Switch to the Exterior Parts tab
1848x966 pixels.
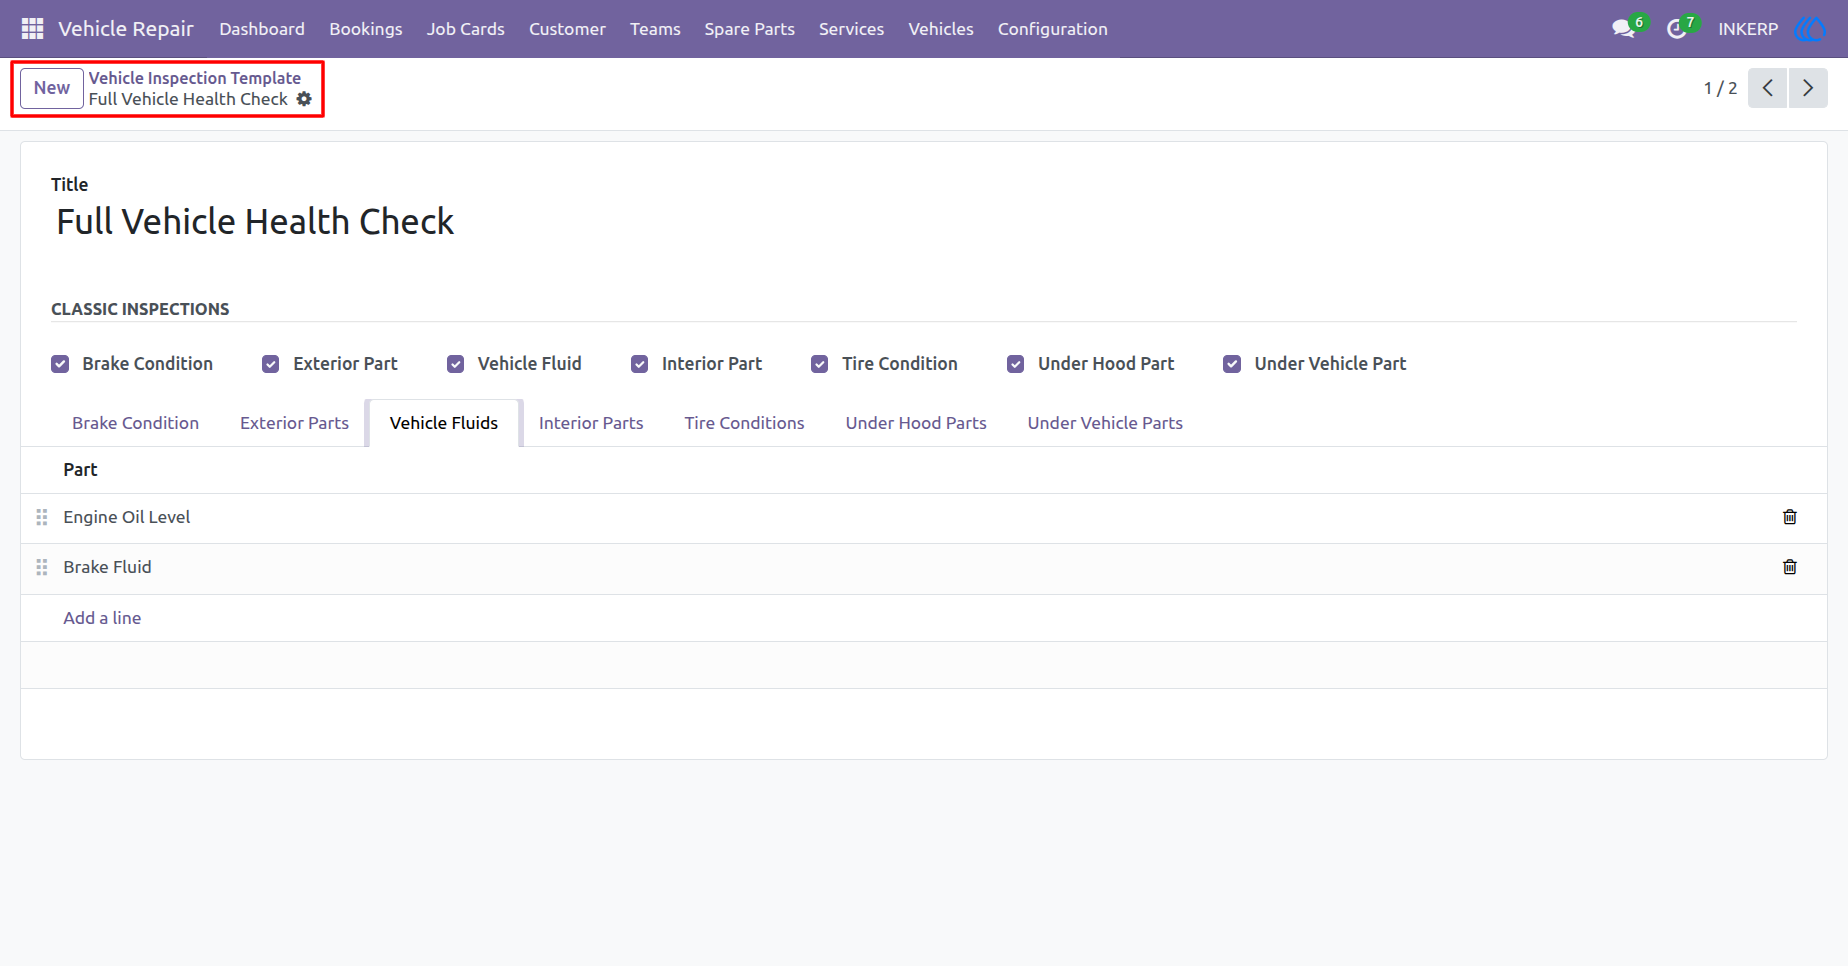click(294, 423)
